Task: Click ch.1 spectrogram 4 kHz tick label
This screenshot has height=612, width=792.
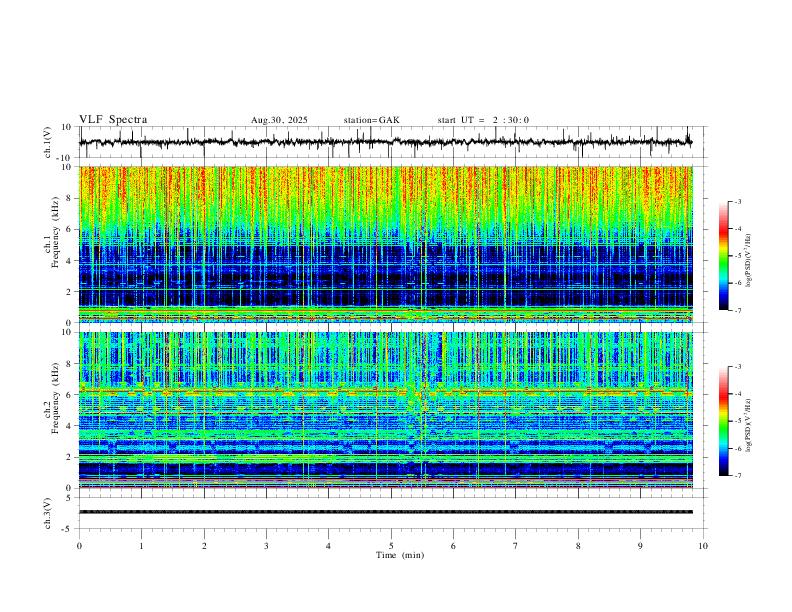Action: 70,261
